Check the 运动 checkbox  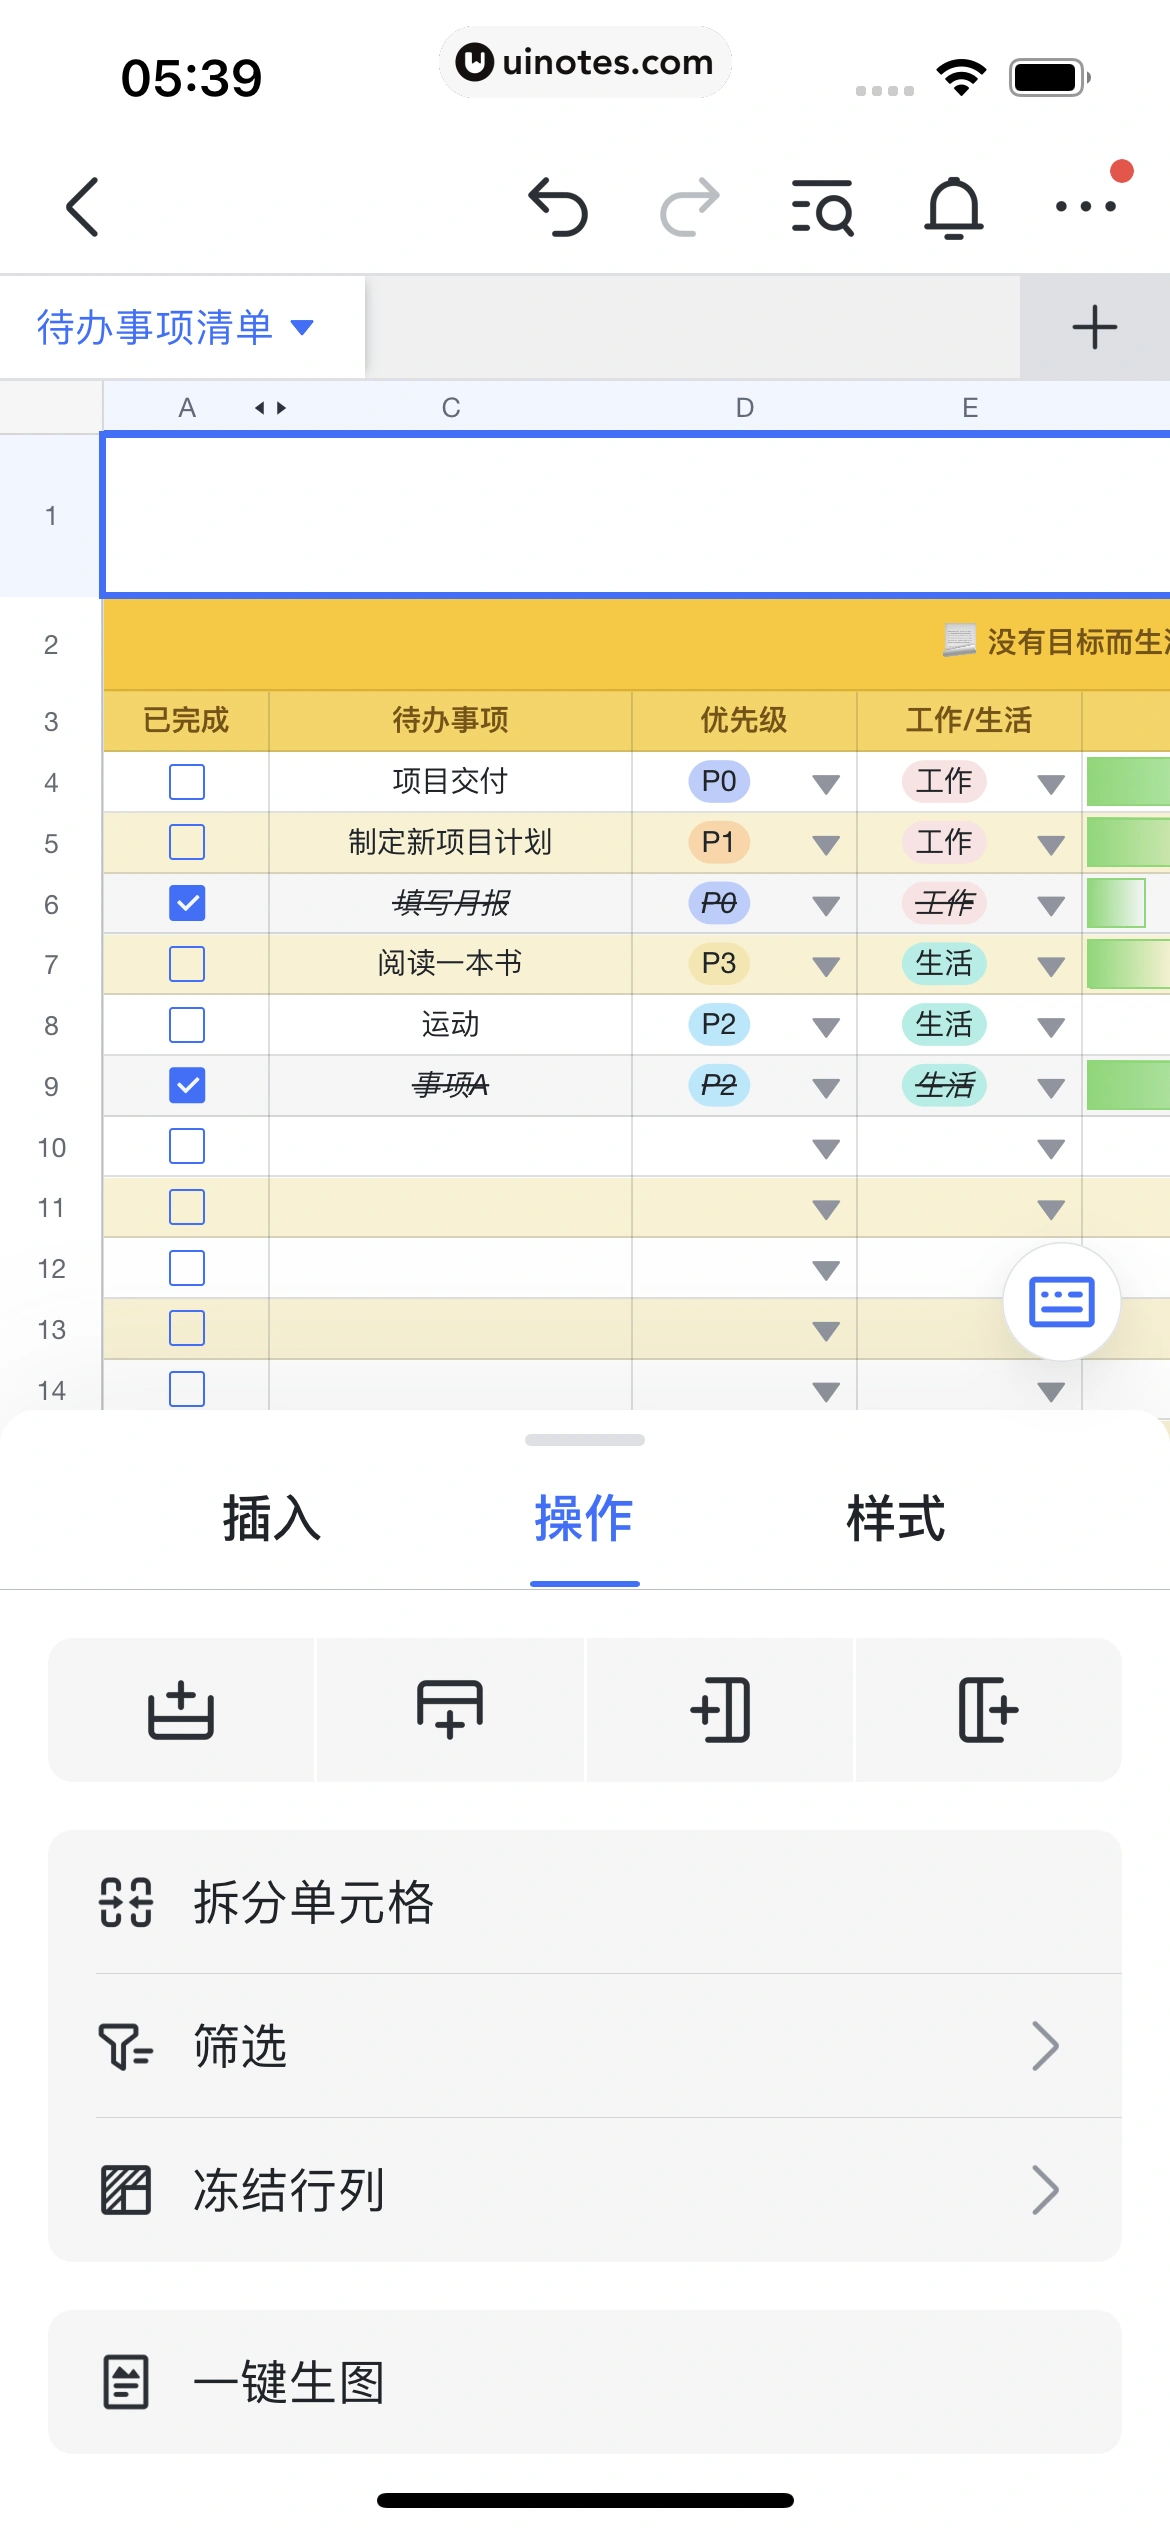(x=187, y=1025)
